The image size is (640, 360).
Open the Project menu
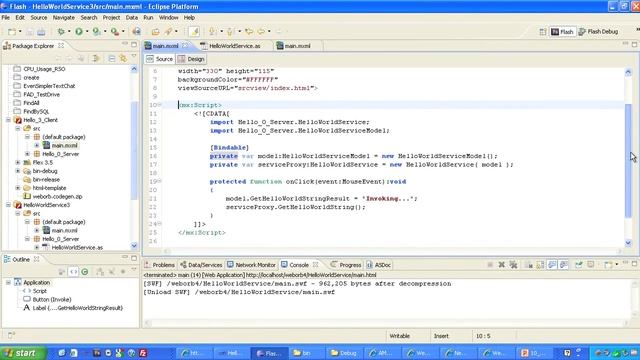(111, 18)
